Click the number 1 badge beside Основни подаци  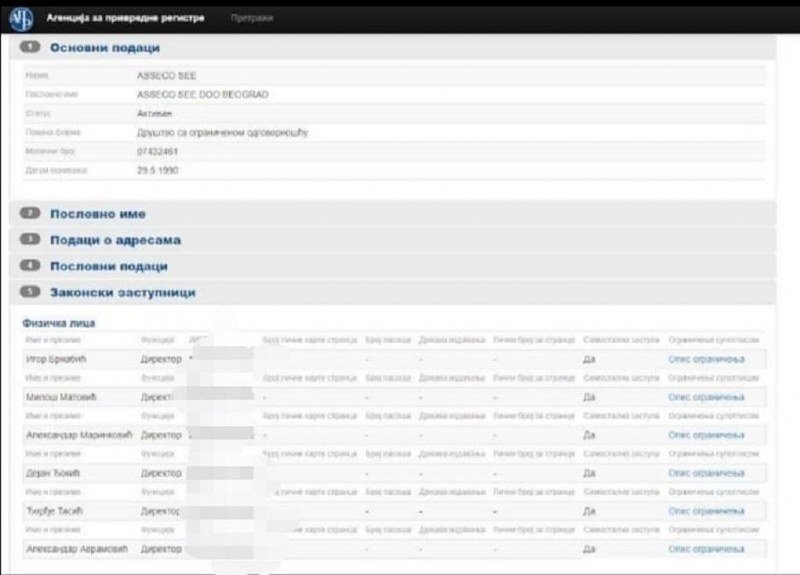tap(31, 47)
